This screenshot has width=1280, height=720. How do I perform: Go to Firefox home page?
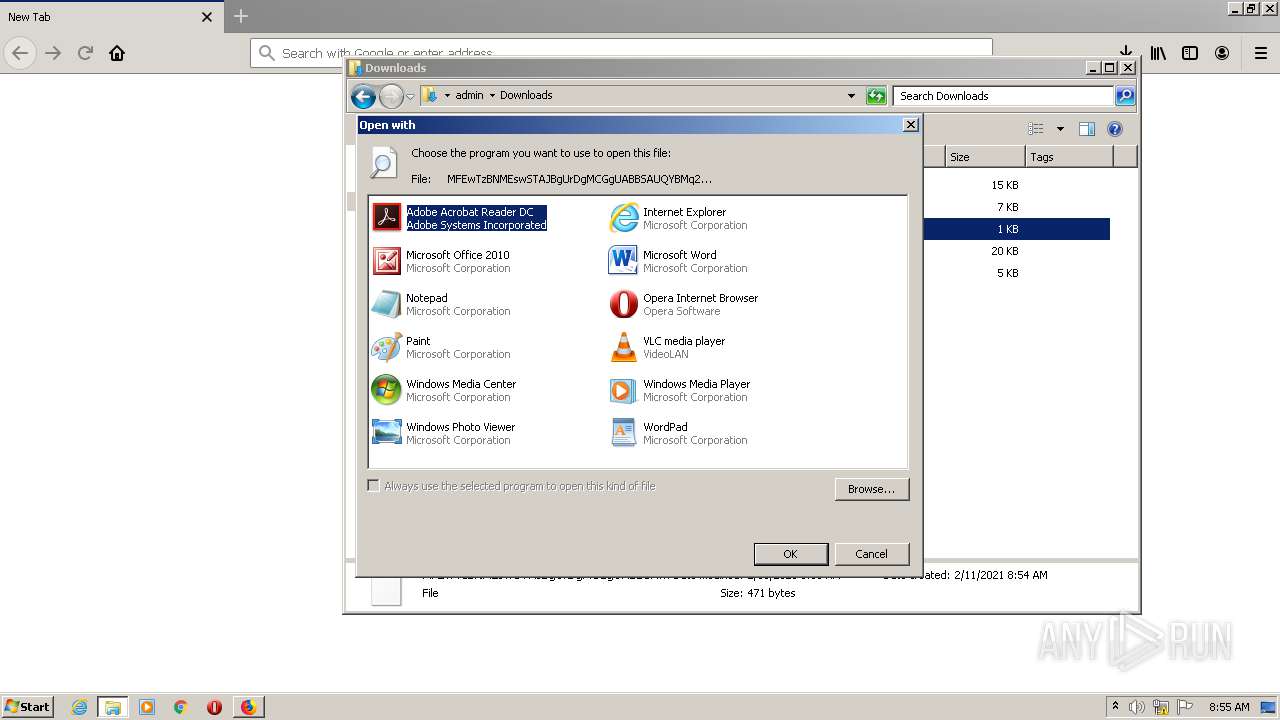coord(117,53)
